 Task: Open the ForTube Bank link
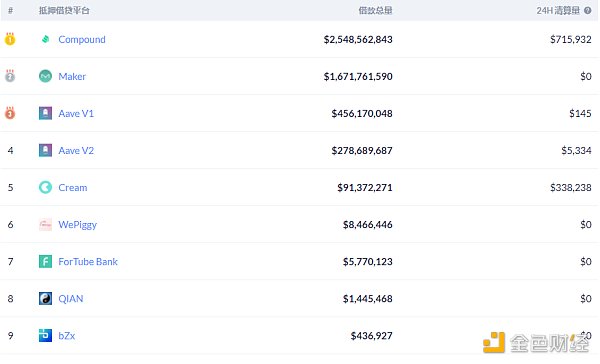click(x=88, y=261)
